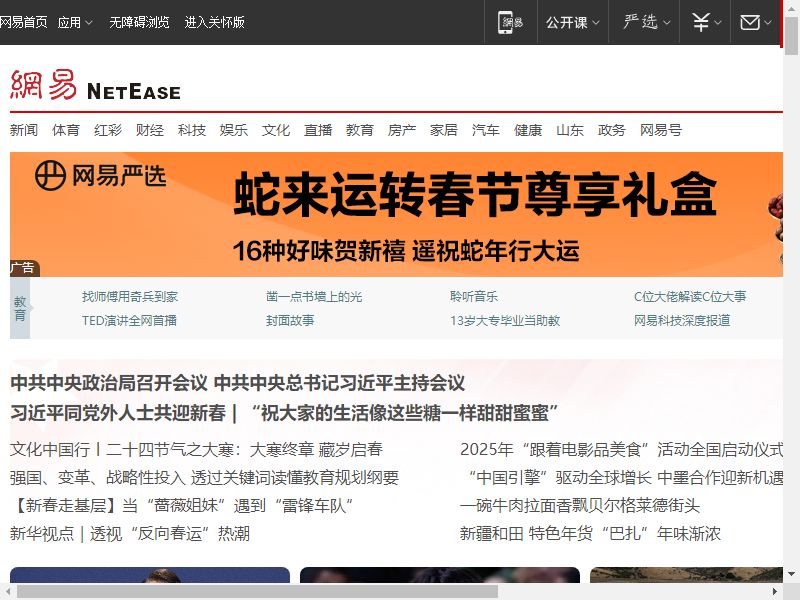Viewport: 800px width, 600px height.
Task: Open the 新闻 channel
Action: (x=24, y=130)
